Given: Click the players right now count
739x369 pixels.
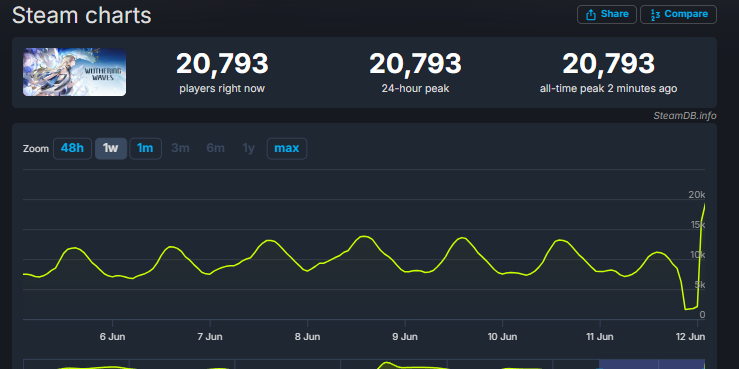Looking at the screenshot, I should click(x=222, y=64).
